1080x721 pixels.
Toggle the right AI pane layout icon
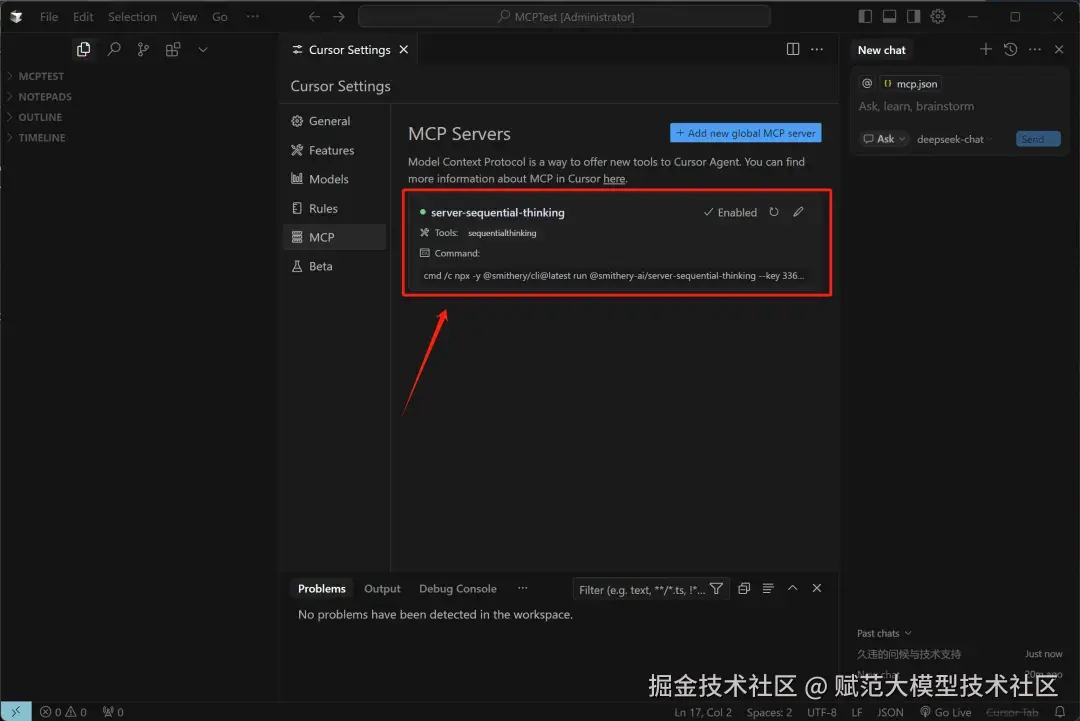point(913,17)
